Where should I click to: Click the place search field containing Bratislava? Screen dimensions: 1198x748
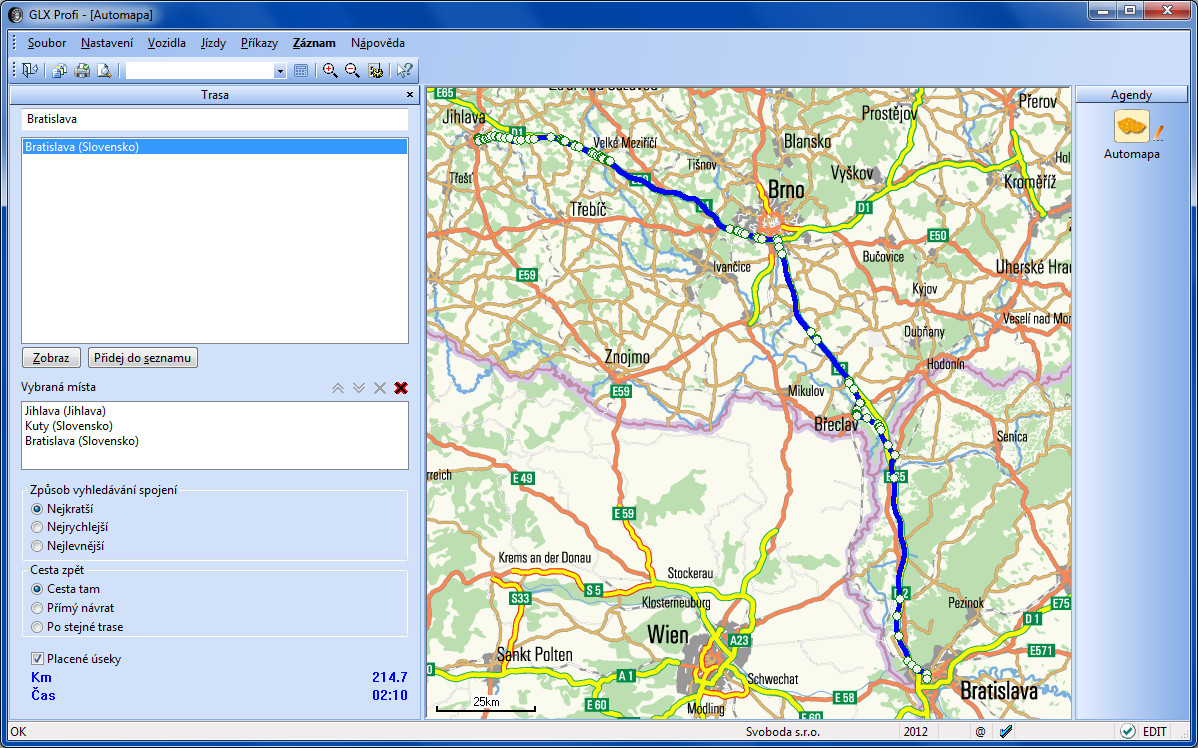[x=215, y=119]
